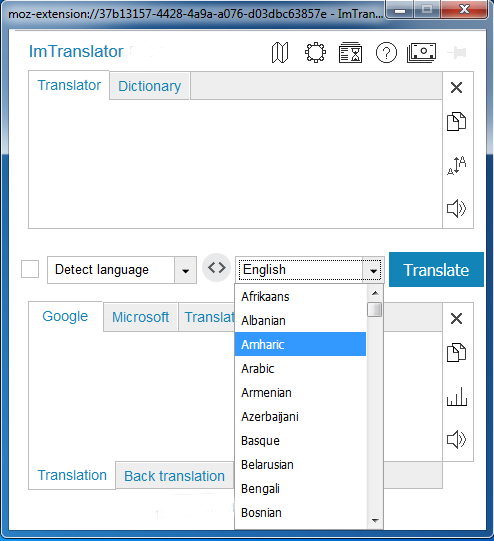Image resolution: width=494 pixels, height=541 pixels.
Task: Open ImTranslator options gear icon
Action: point(315,52)
